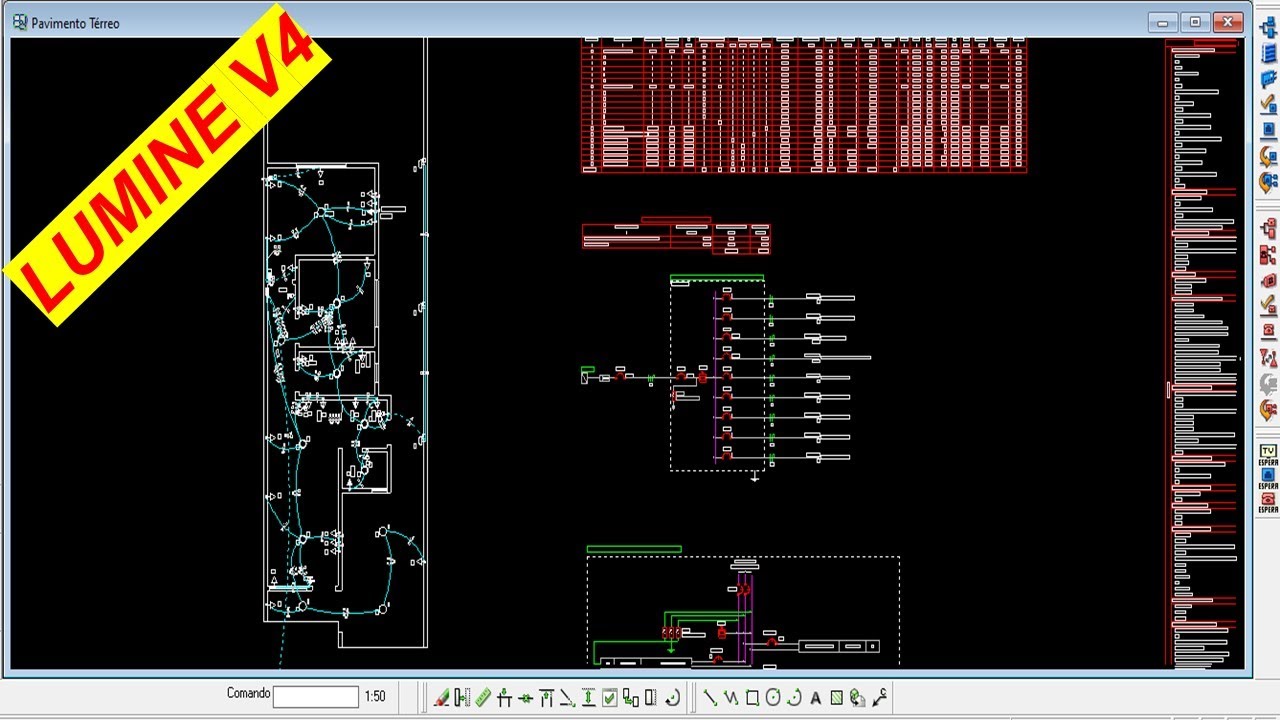Select the green ruler measure tool
Screen dimensions: 1280x720
coord(483,697)
